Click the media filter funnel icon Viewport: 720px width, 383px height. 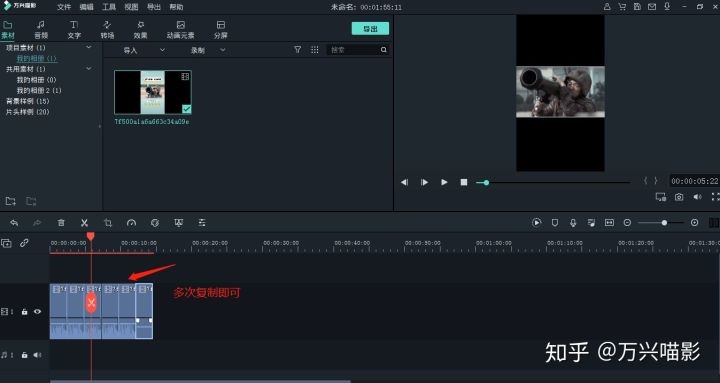point(298,50)
